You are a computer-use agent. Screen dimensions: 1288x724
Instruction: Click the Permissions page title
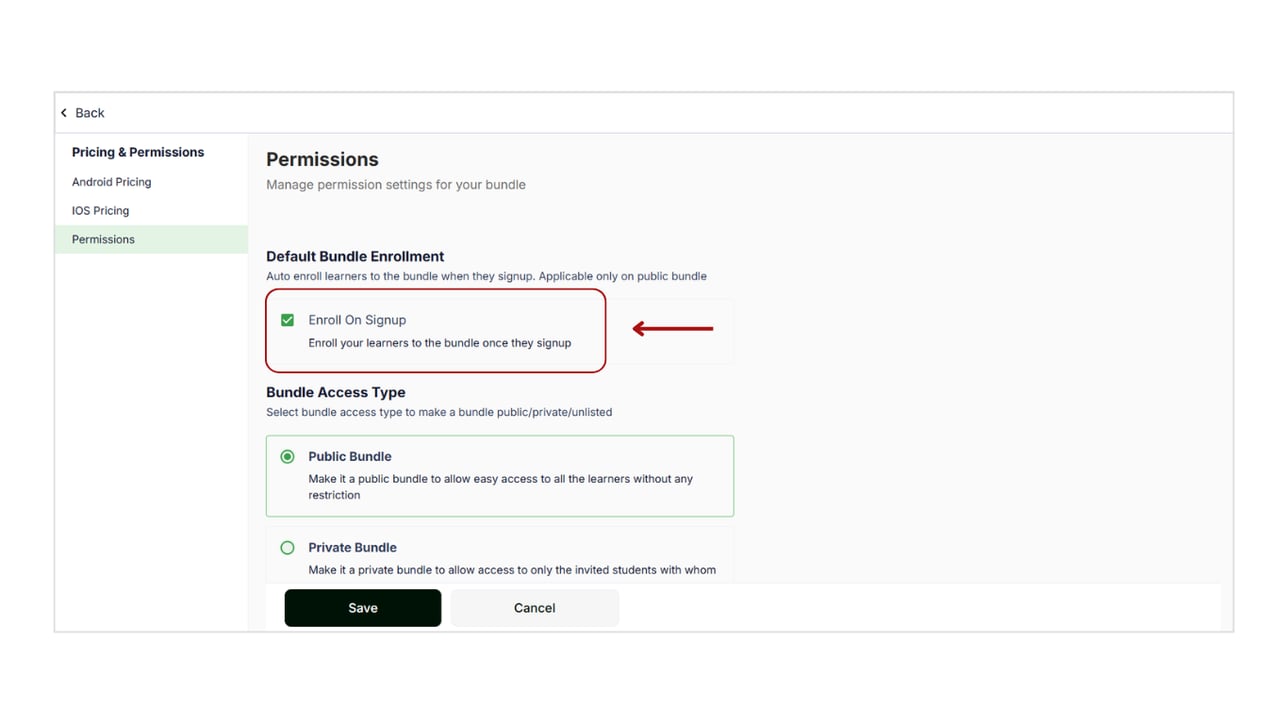click(322, 160)
